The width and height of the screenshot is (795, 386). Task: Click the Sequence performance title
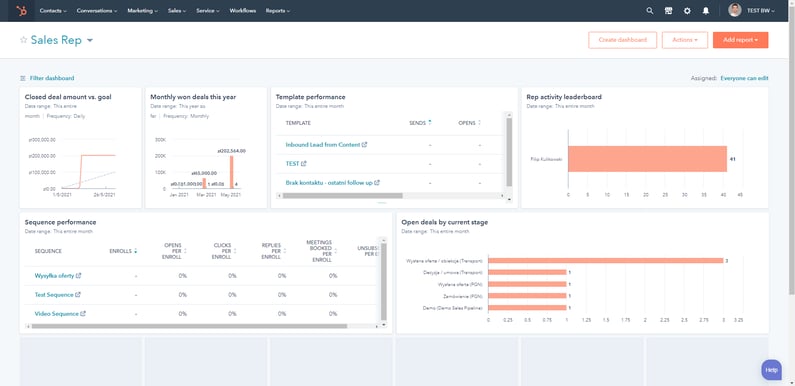tap(60, 222)
